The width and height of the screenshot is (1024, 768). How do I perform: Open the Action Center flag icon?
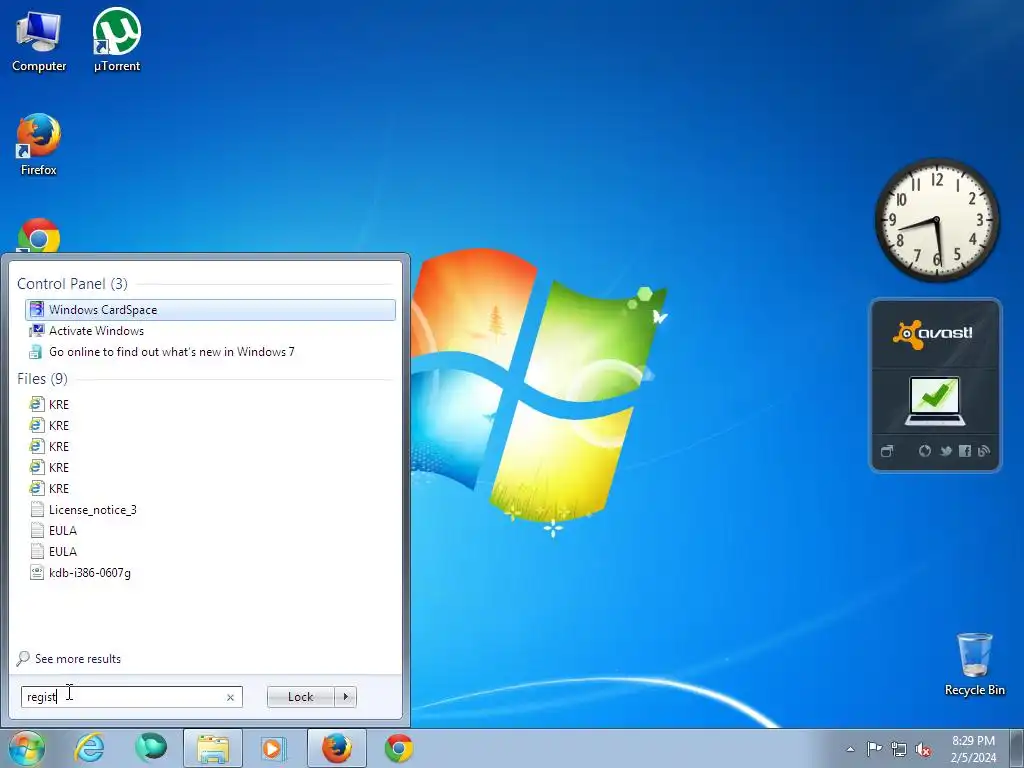coord(874,749)
